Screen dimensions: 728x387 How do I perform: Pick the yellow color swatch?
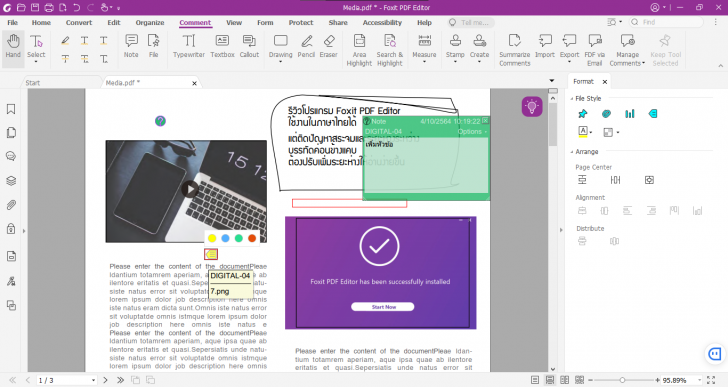[x=212, y=238]
